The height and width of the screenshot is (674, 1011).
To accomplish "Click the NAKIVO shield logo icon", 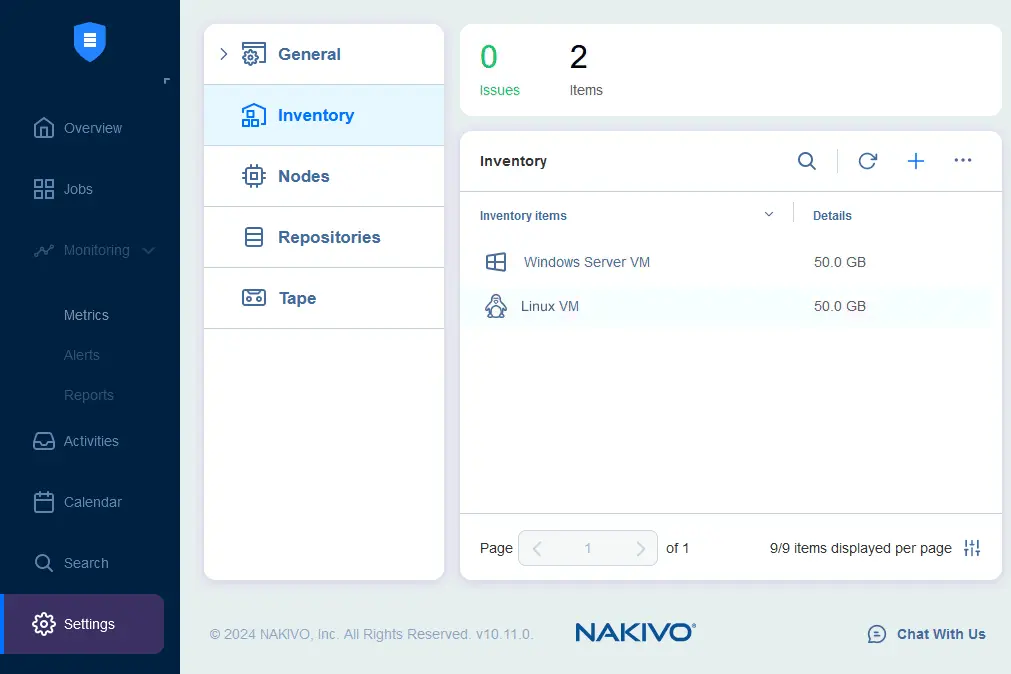I will coord(90,42).
